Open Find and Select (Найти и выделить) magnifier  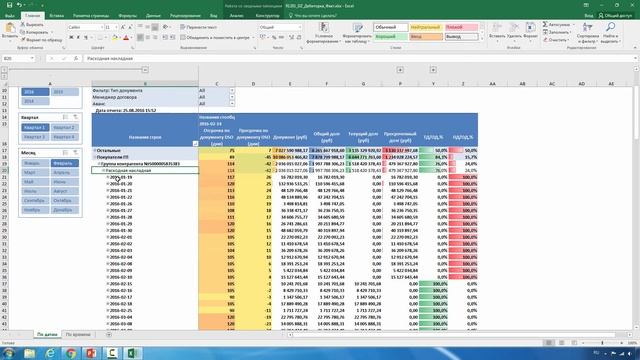[611, 33]
